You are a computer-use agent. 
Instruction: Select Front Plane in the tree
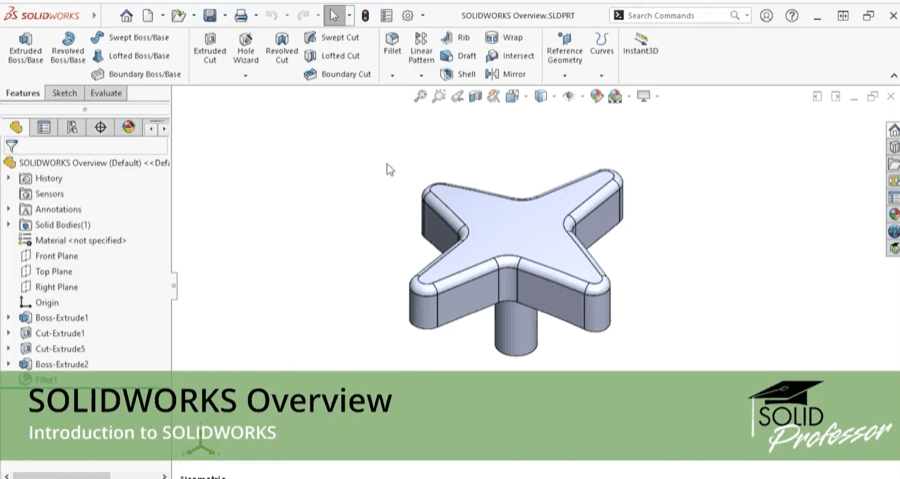(49, 256)
